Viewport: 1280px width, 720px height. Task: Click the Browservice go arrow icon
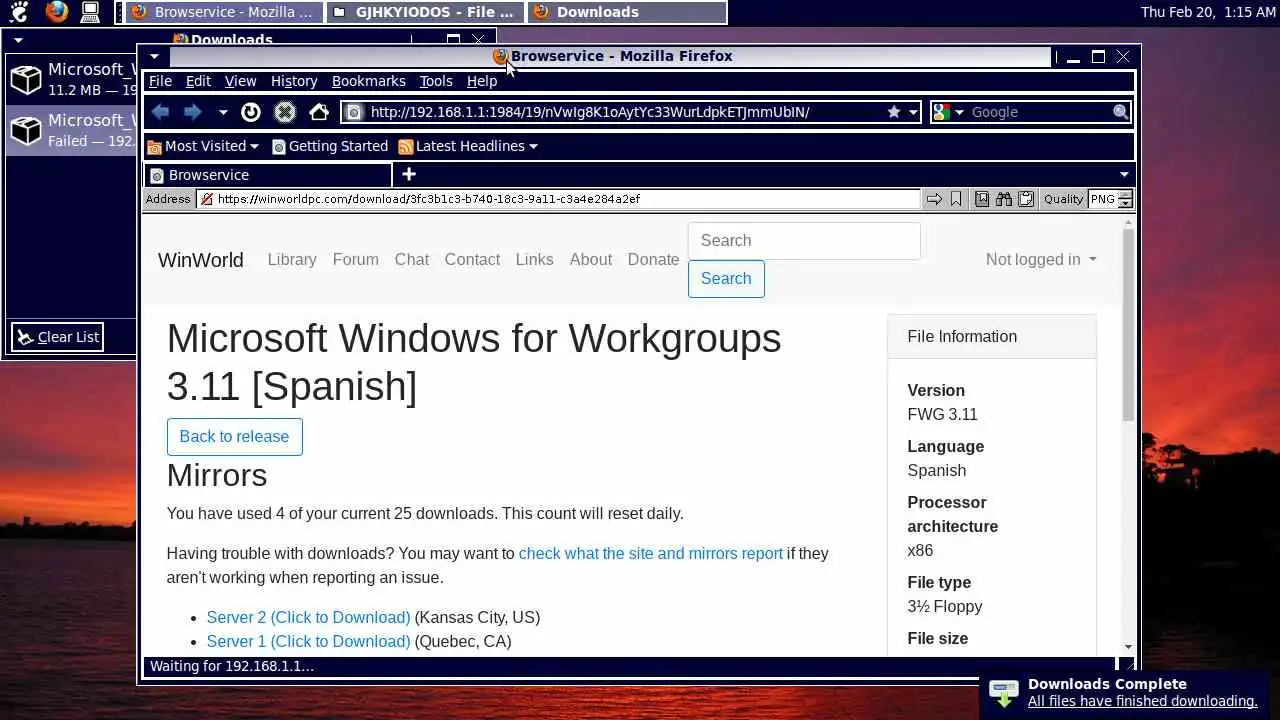(x=934, y=199)
